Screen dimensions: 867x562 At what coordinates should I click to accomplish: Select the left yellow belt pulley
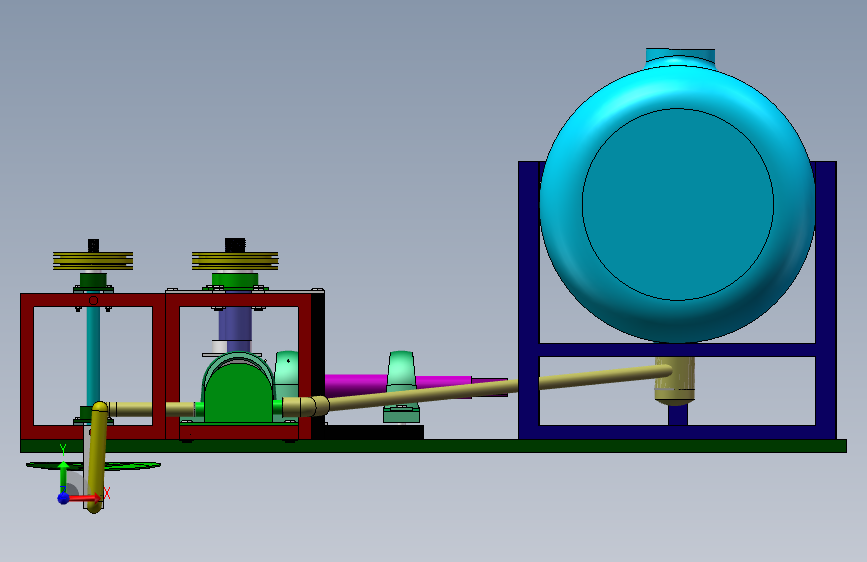93,261
